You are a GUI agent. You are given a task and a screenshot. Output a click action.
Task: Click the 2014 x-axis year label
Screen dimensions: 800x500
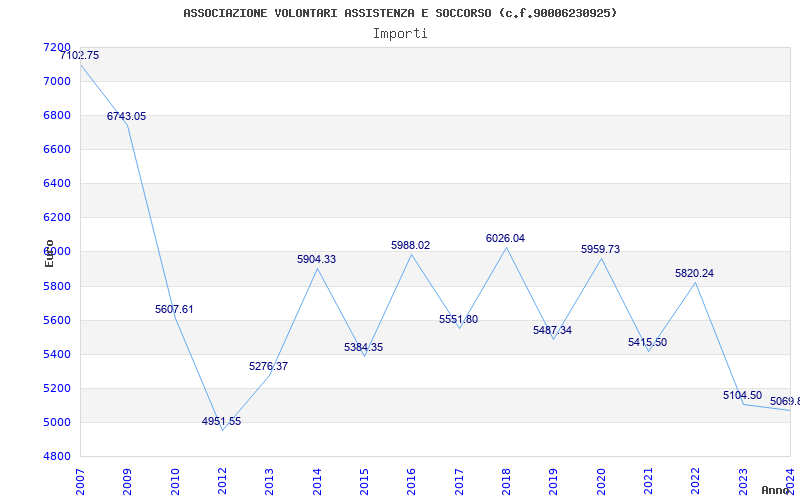(317, 481)
